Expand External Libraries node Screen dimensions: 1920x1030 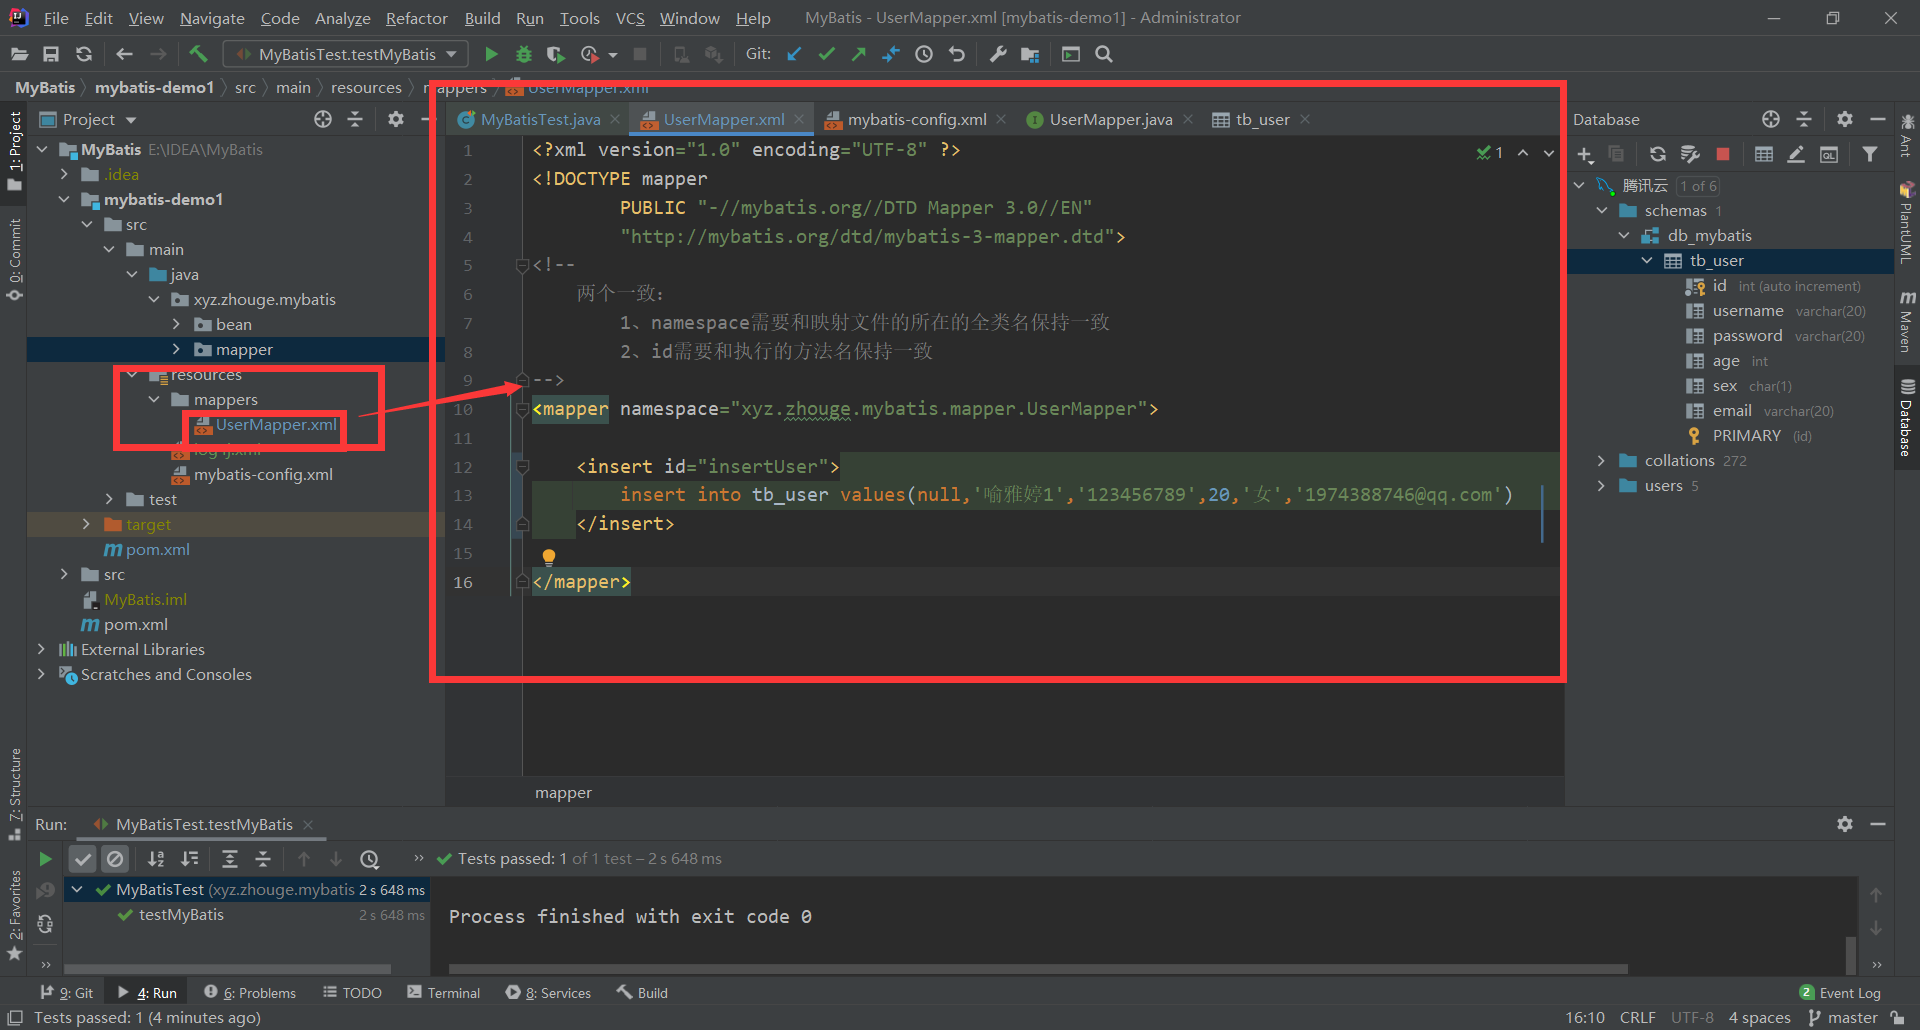tap(41, 649)
